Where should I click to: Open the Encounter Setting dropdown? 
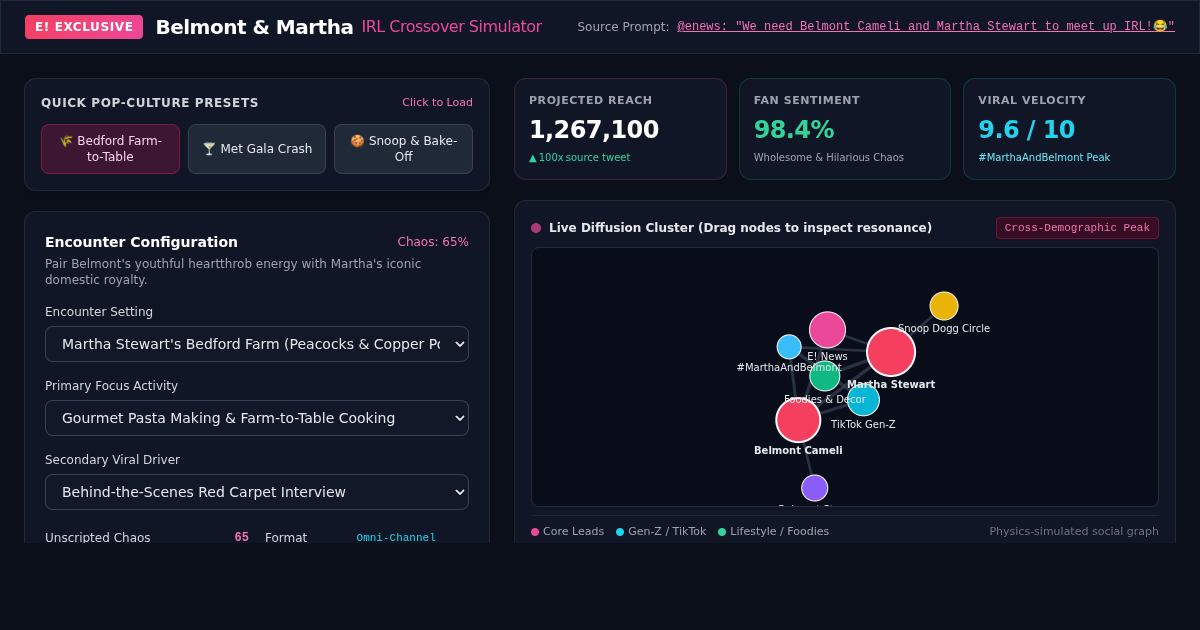257,344
